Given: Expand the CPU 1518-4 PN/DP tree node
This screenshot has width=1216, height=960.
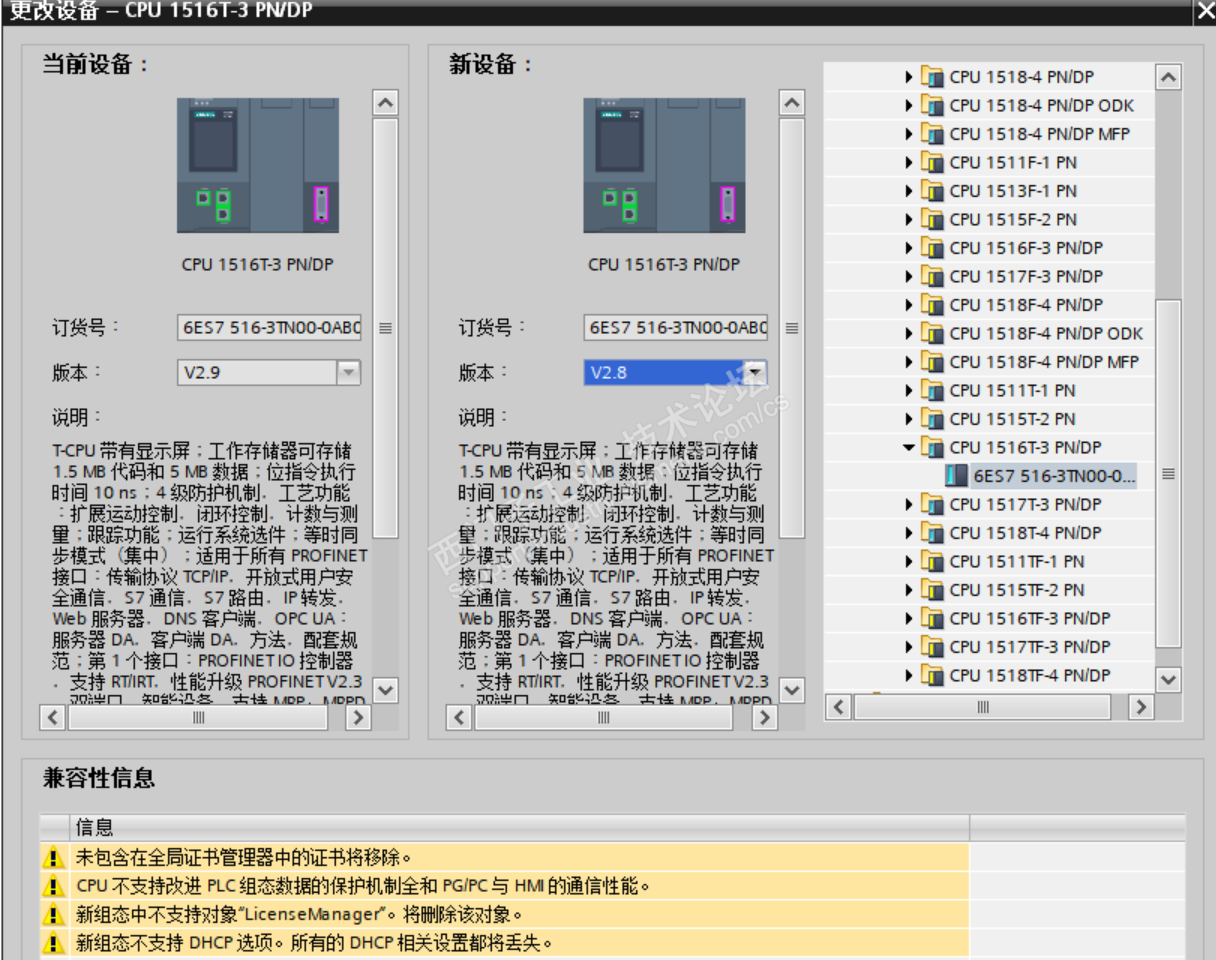Looking at the screenshot, I should tap(908, 77).
